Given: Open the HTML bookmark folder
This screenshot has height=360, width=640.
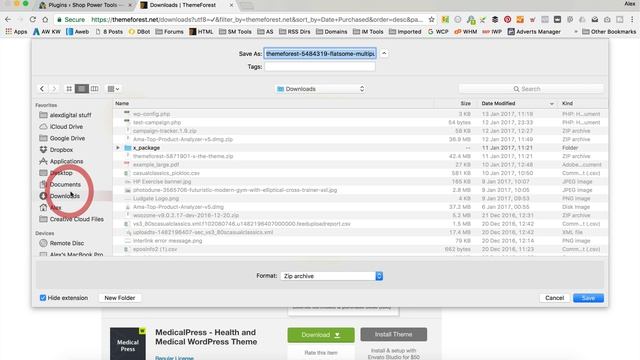Looking at the screenshot, I should click(x=201, y=31).
